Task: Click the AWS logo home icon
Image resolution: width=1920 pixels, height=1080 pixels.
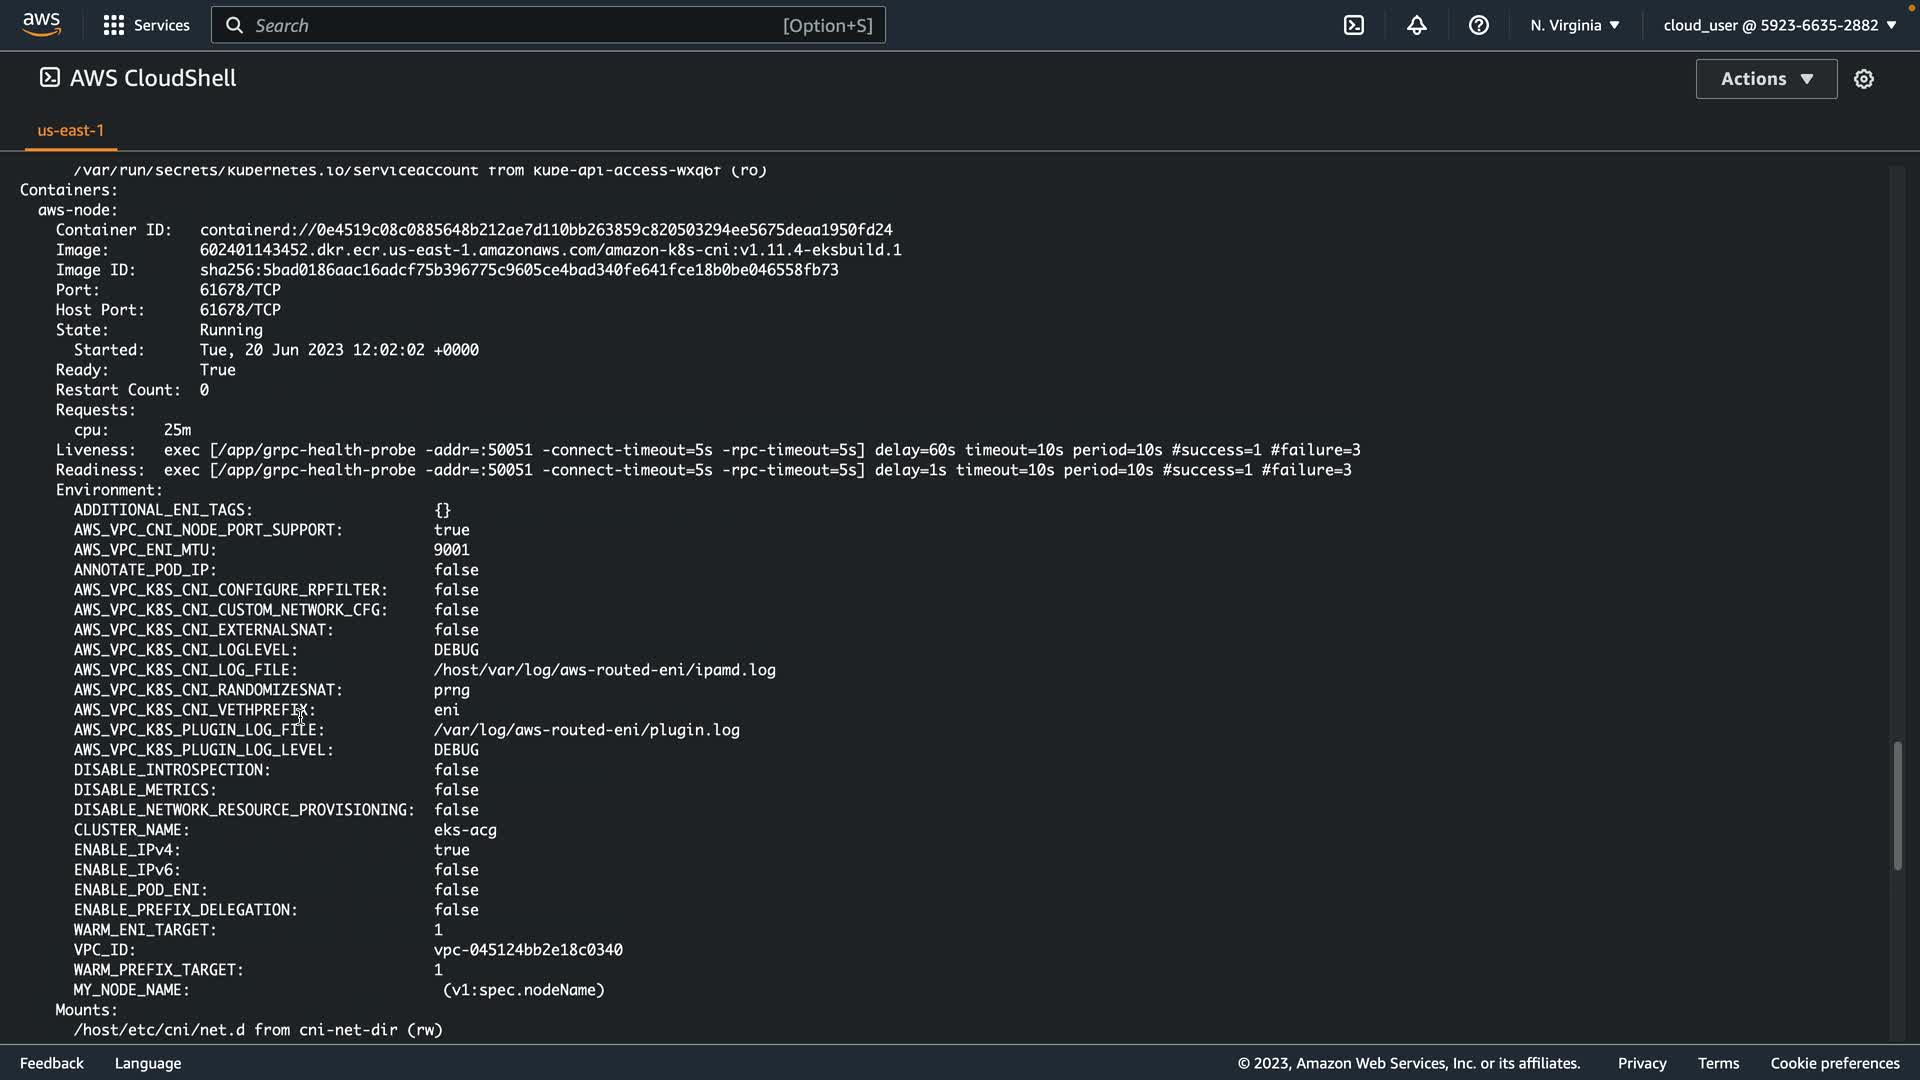Action: click(x=41, y=24)
